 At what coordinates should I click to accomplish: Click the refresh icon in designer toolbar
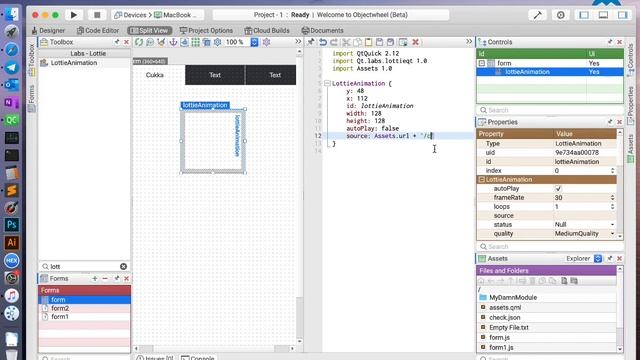click(x=139, y=42)
